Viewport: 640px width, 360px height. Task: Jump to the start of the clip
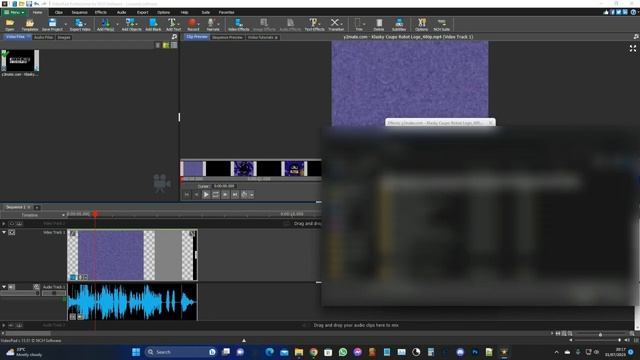[187, 195]
